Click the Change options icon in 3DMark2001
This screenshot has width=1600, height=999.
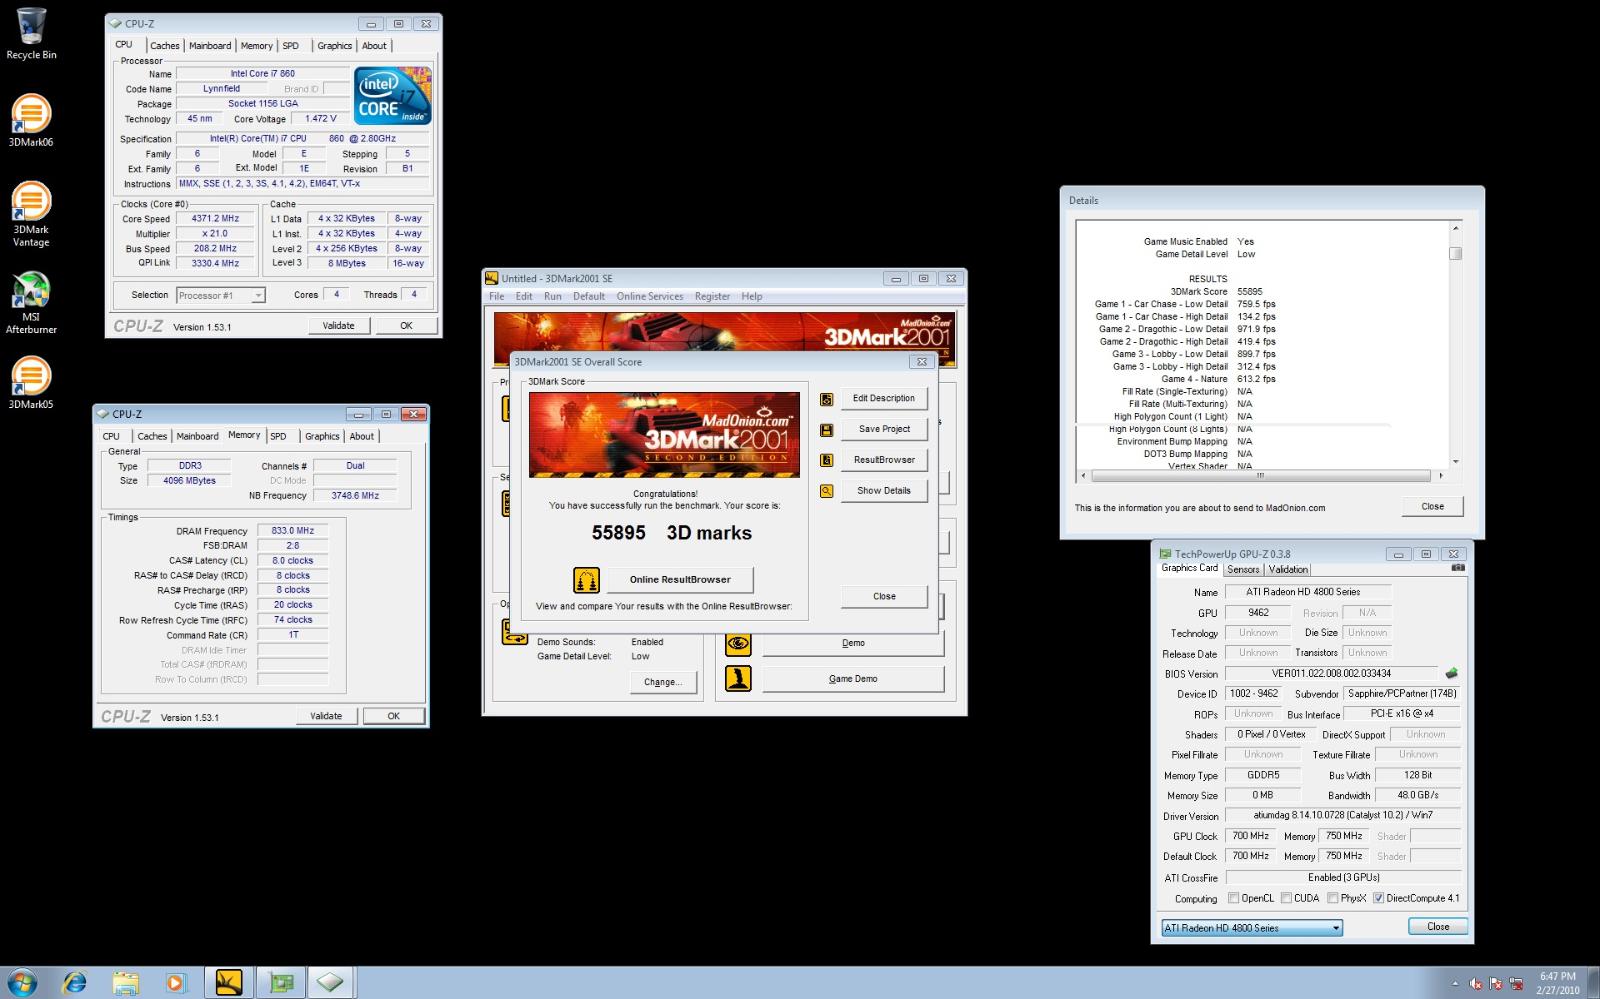514,632
